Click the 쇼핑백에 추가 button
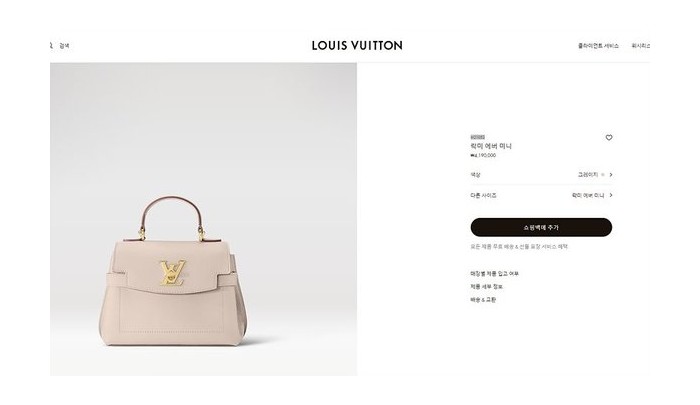 coord(541,227)
